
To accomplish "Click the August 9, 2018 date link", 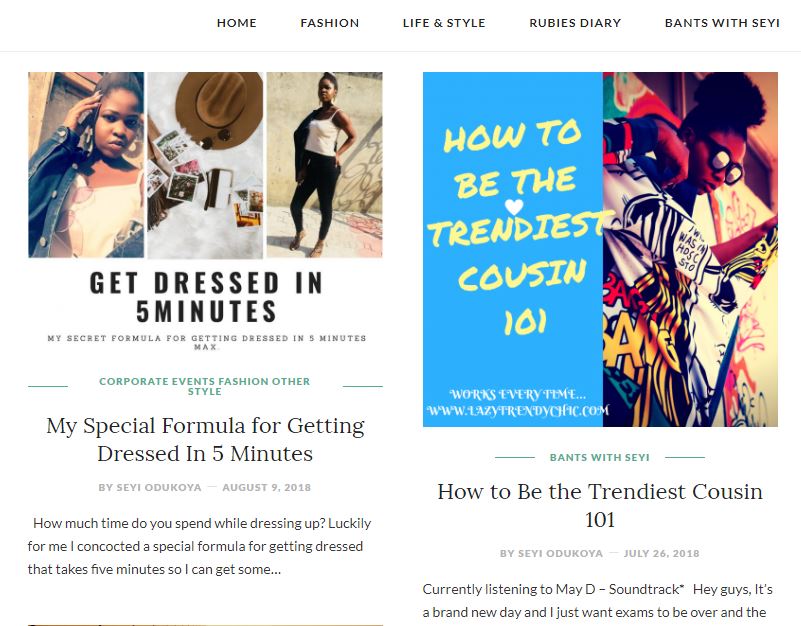I will point(267,488).
